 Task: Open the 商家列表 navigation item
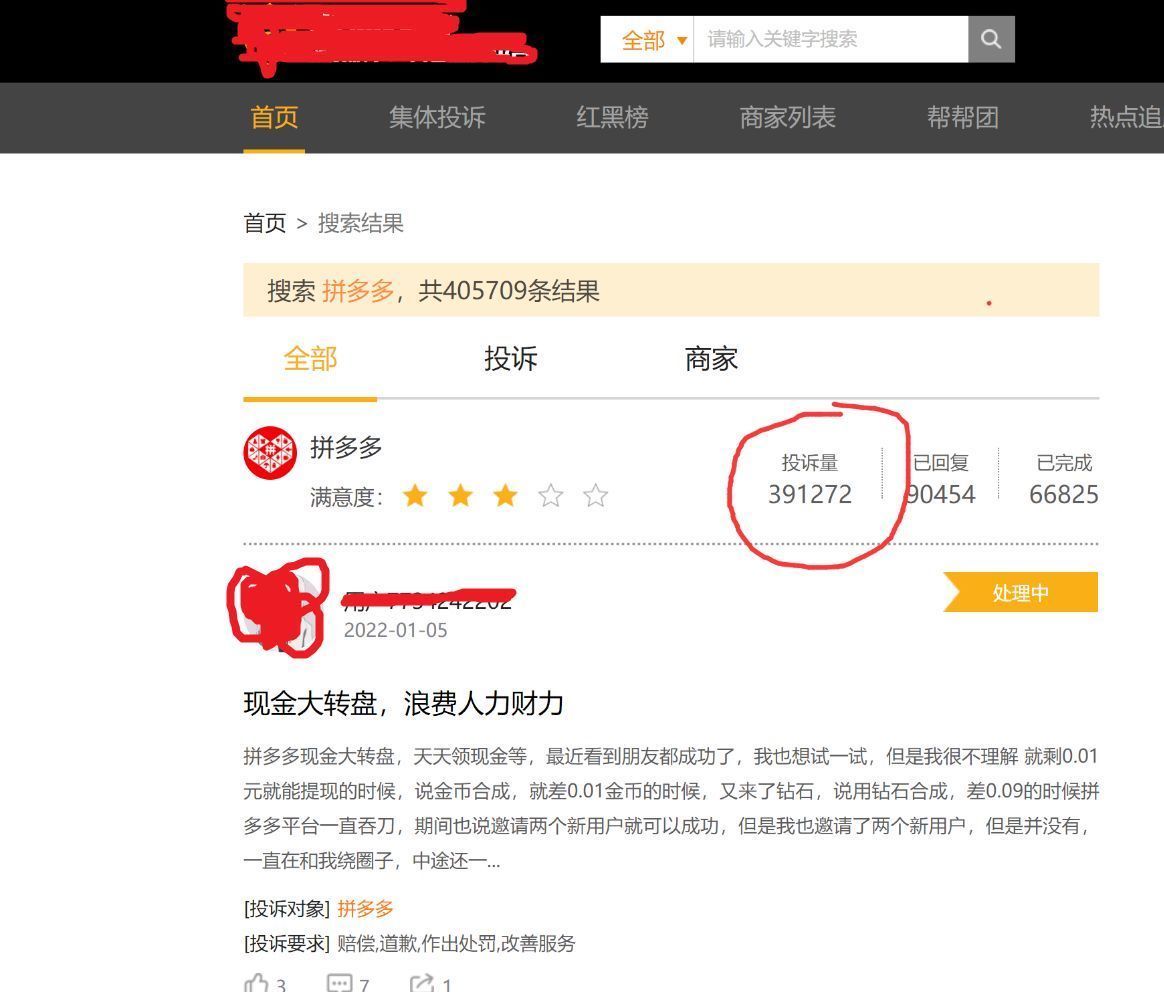click(x=788, y=117)
